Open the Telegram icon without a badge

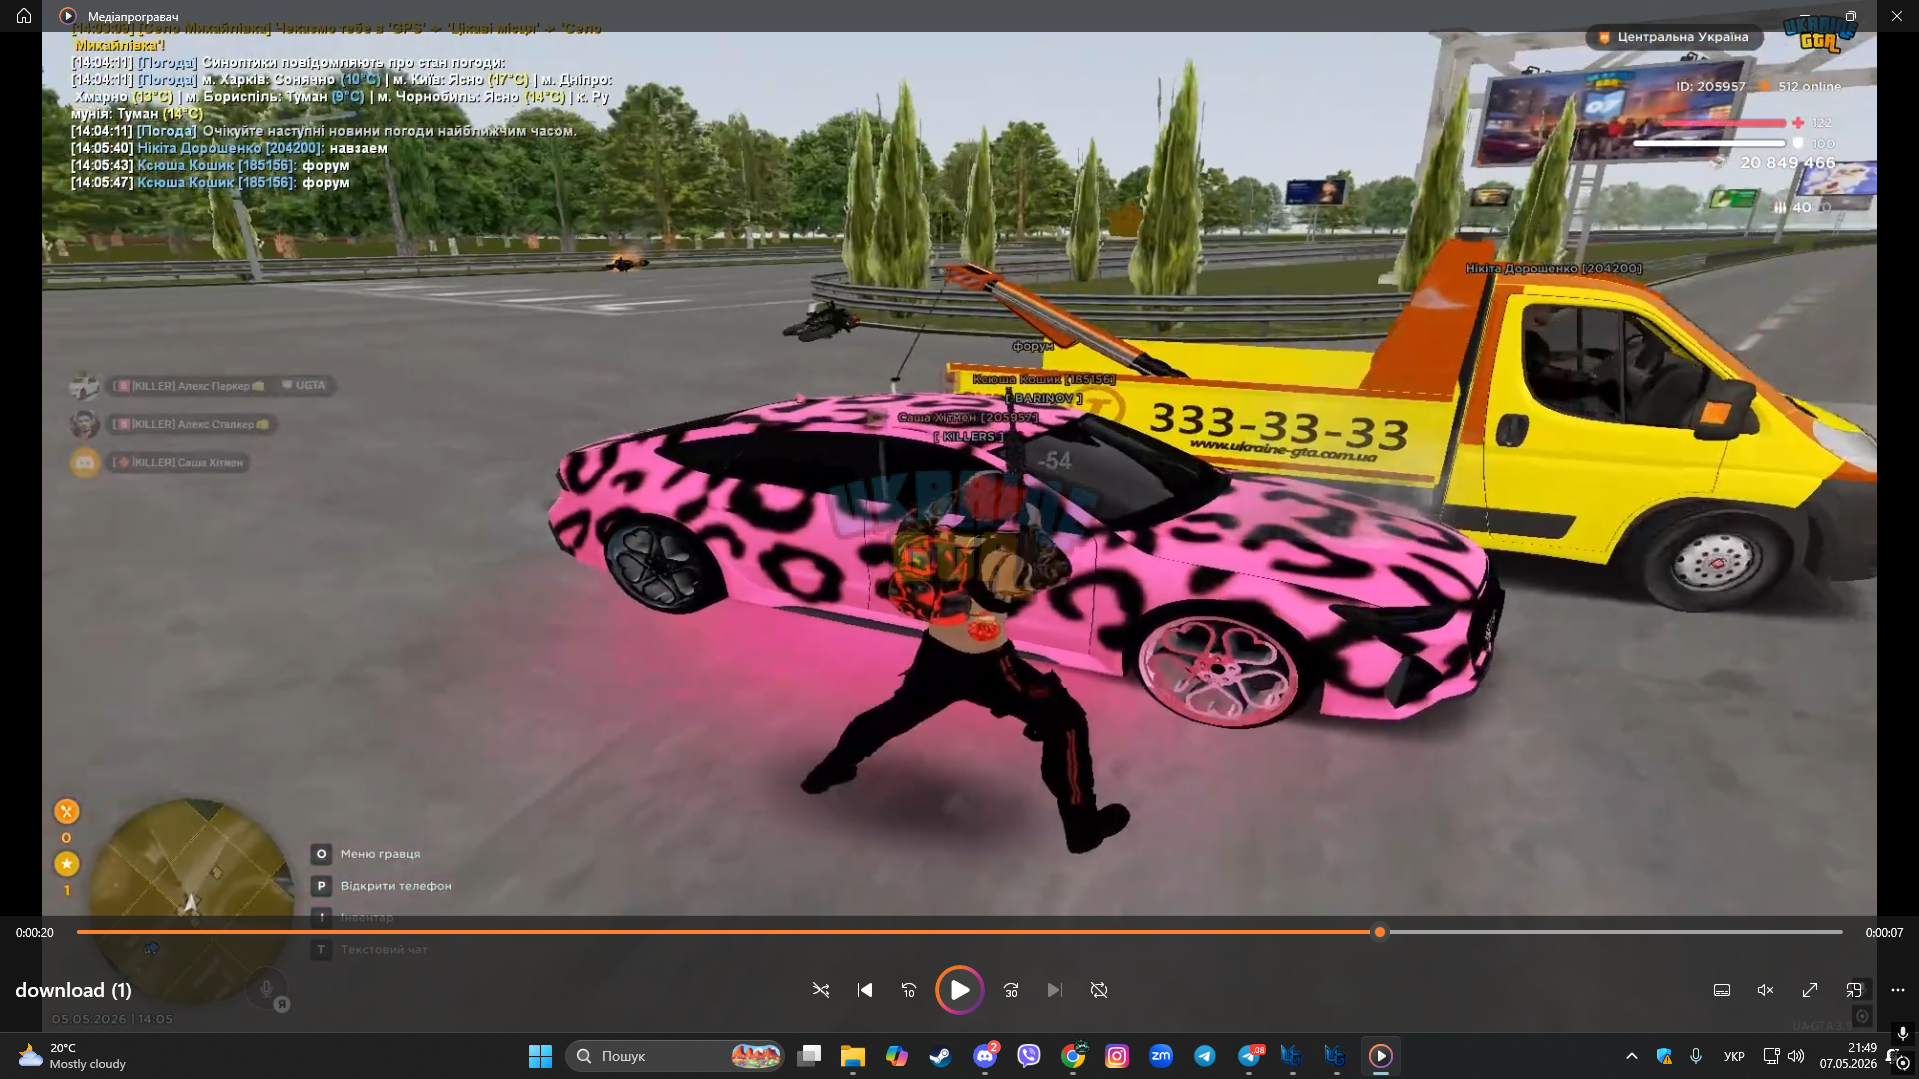pos(1205,1056)
